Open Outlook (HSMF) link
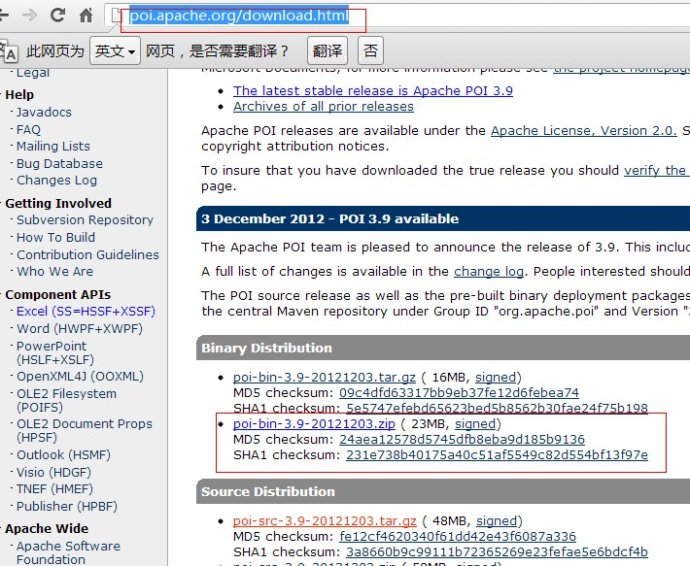 63,455
